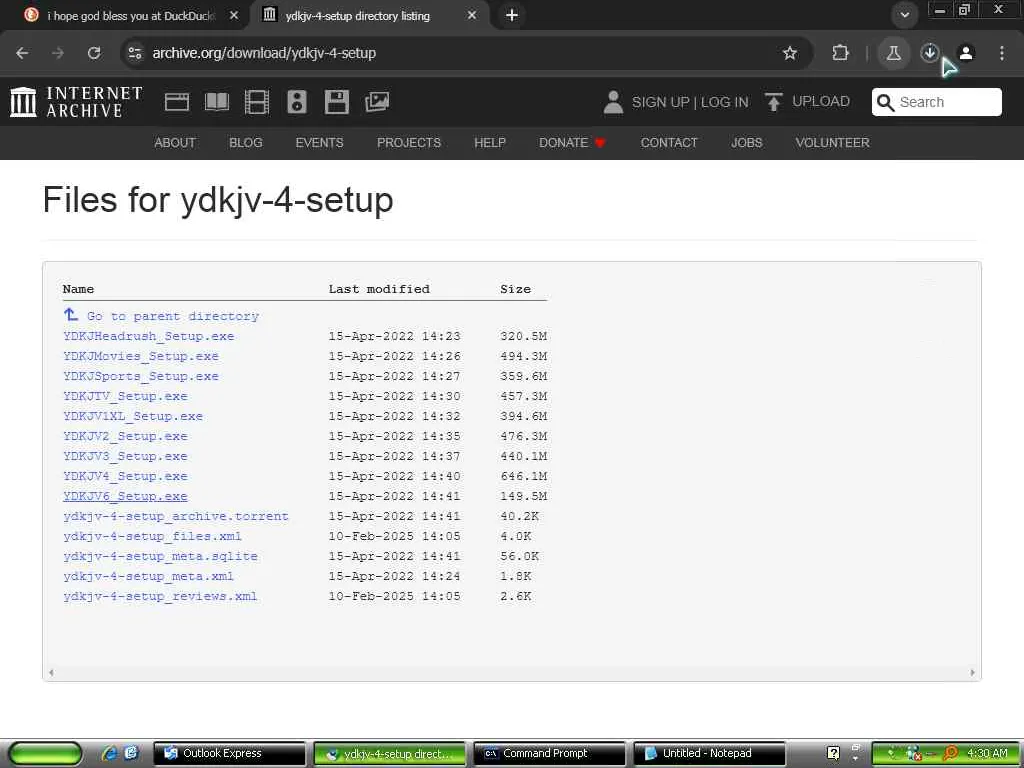Download YDKJV3_Setup.exe
Screen dimensions: 1024x768
coord(125,456)
